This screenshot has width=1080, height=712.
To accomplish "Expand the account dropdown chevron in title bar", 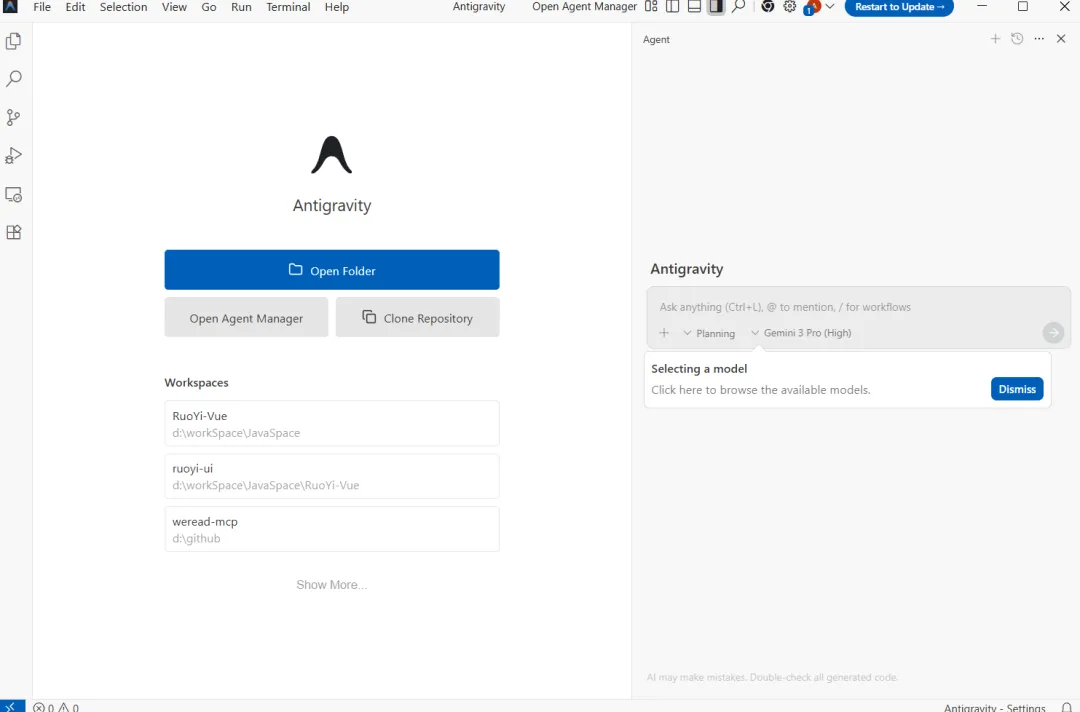I will 830,7.
